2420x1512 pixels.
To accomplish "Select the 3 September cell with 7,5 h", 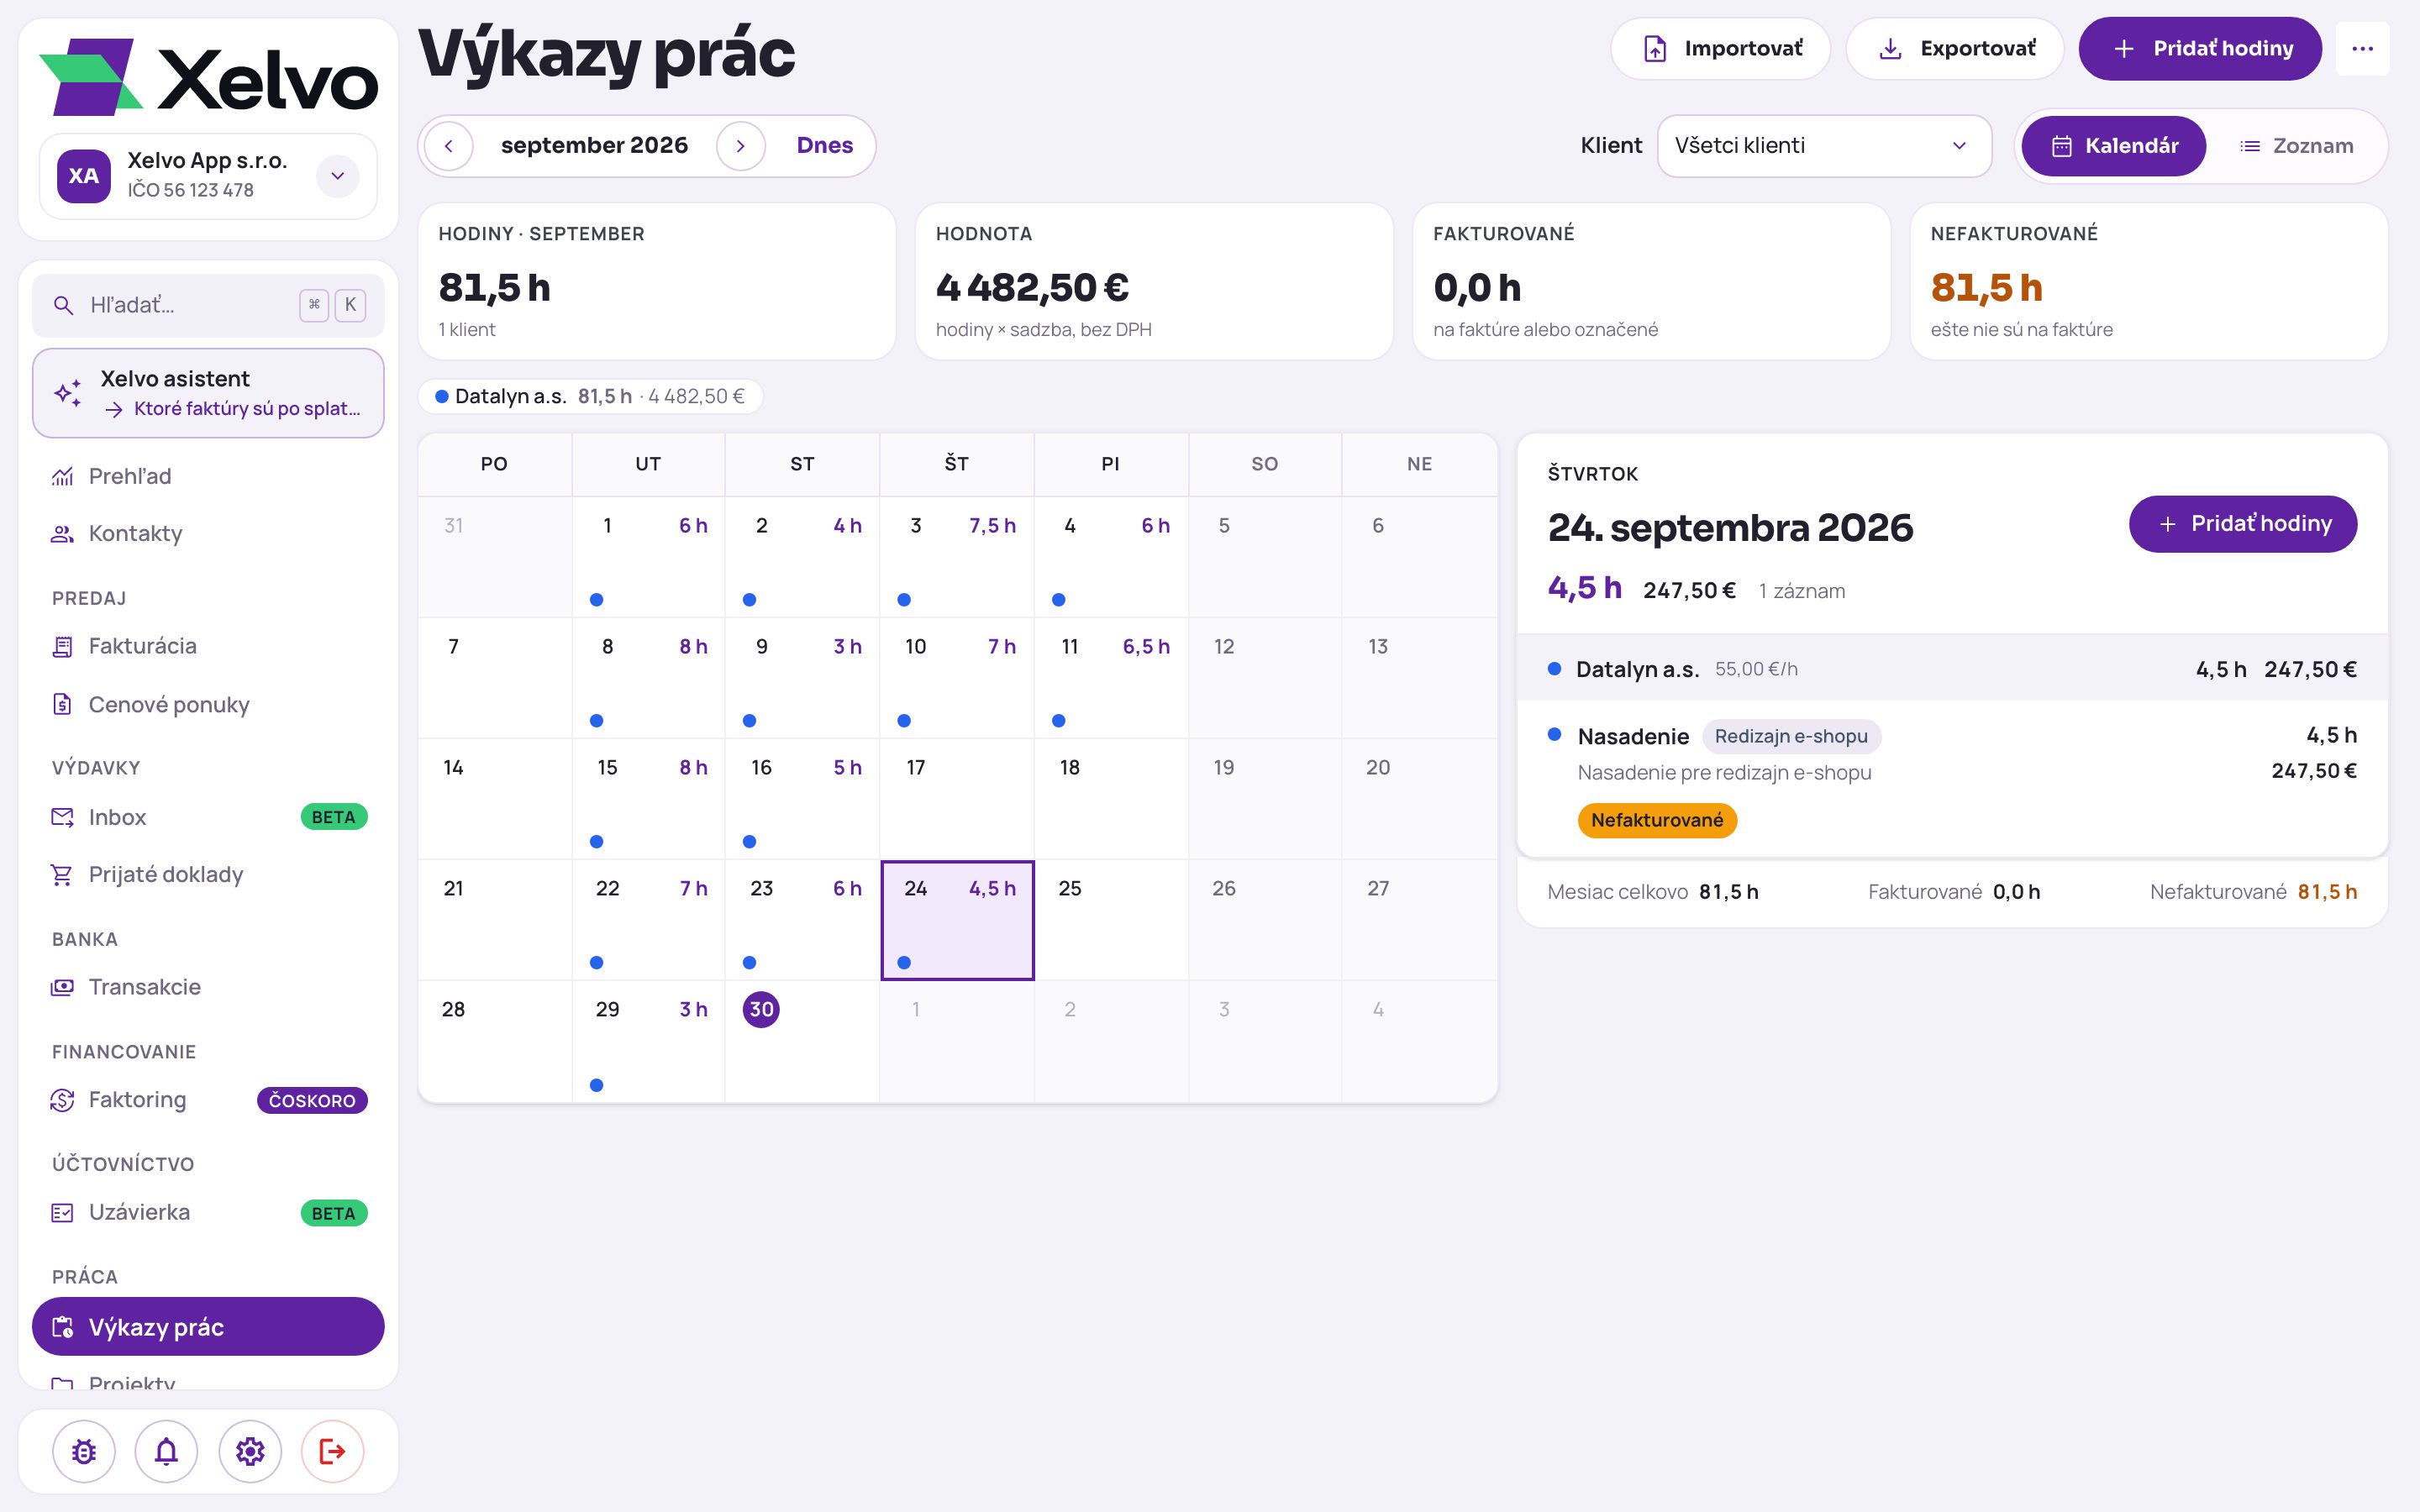I will (x=957, y=557).
